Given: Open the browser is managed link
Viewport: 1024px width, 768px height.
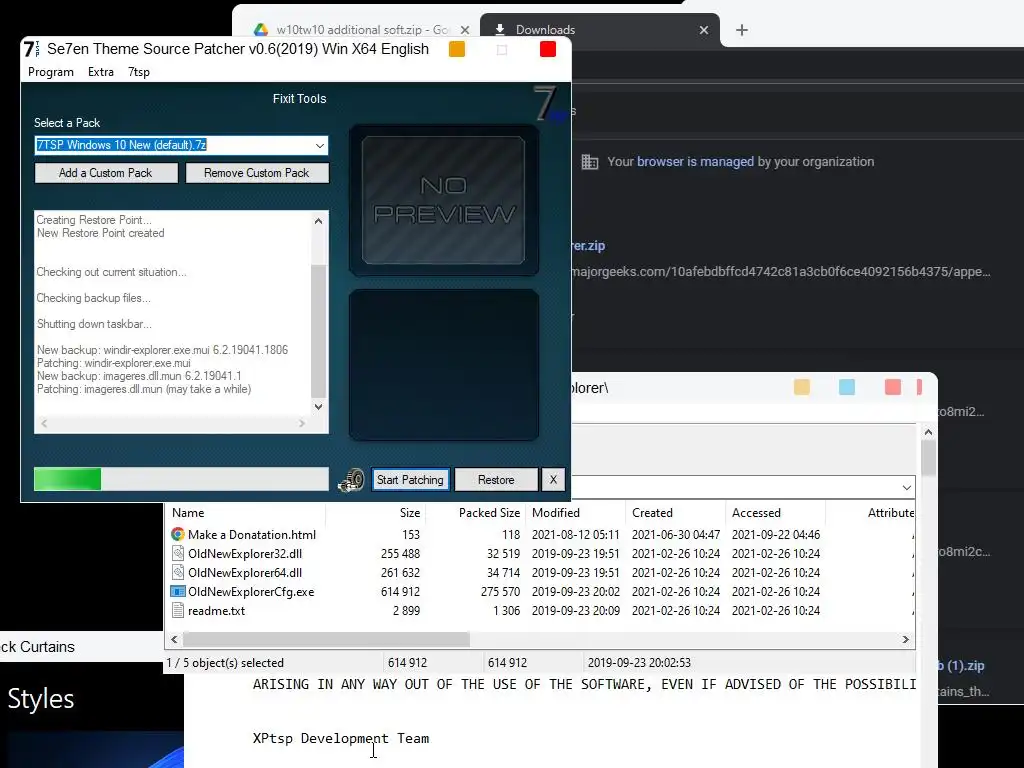Looking at the screenshot, I should click(x=695, y=162).
